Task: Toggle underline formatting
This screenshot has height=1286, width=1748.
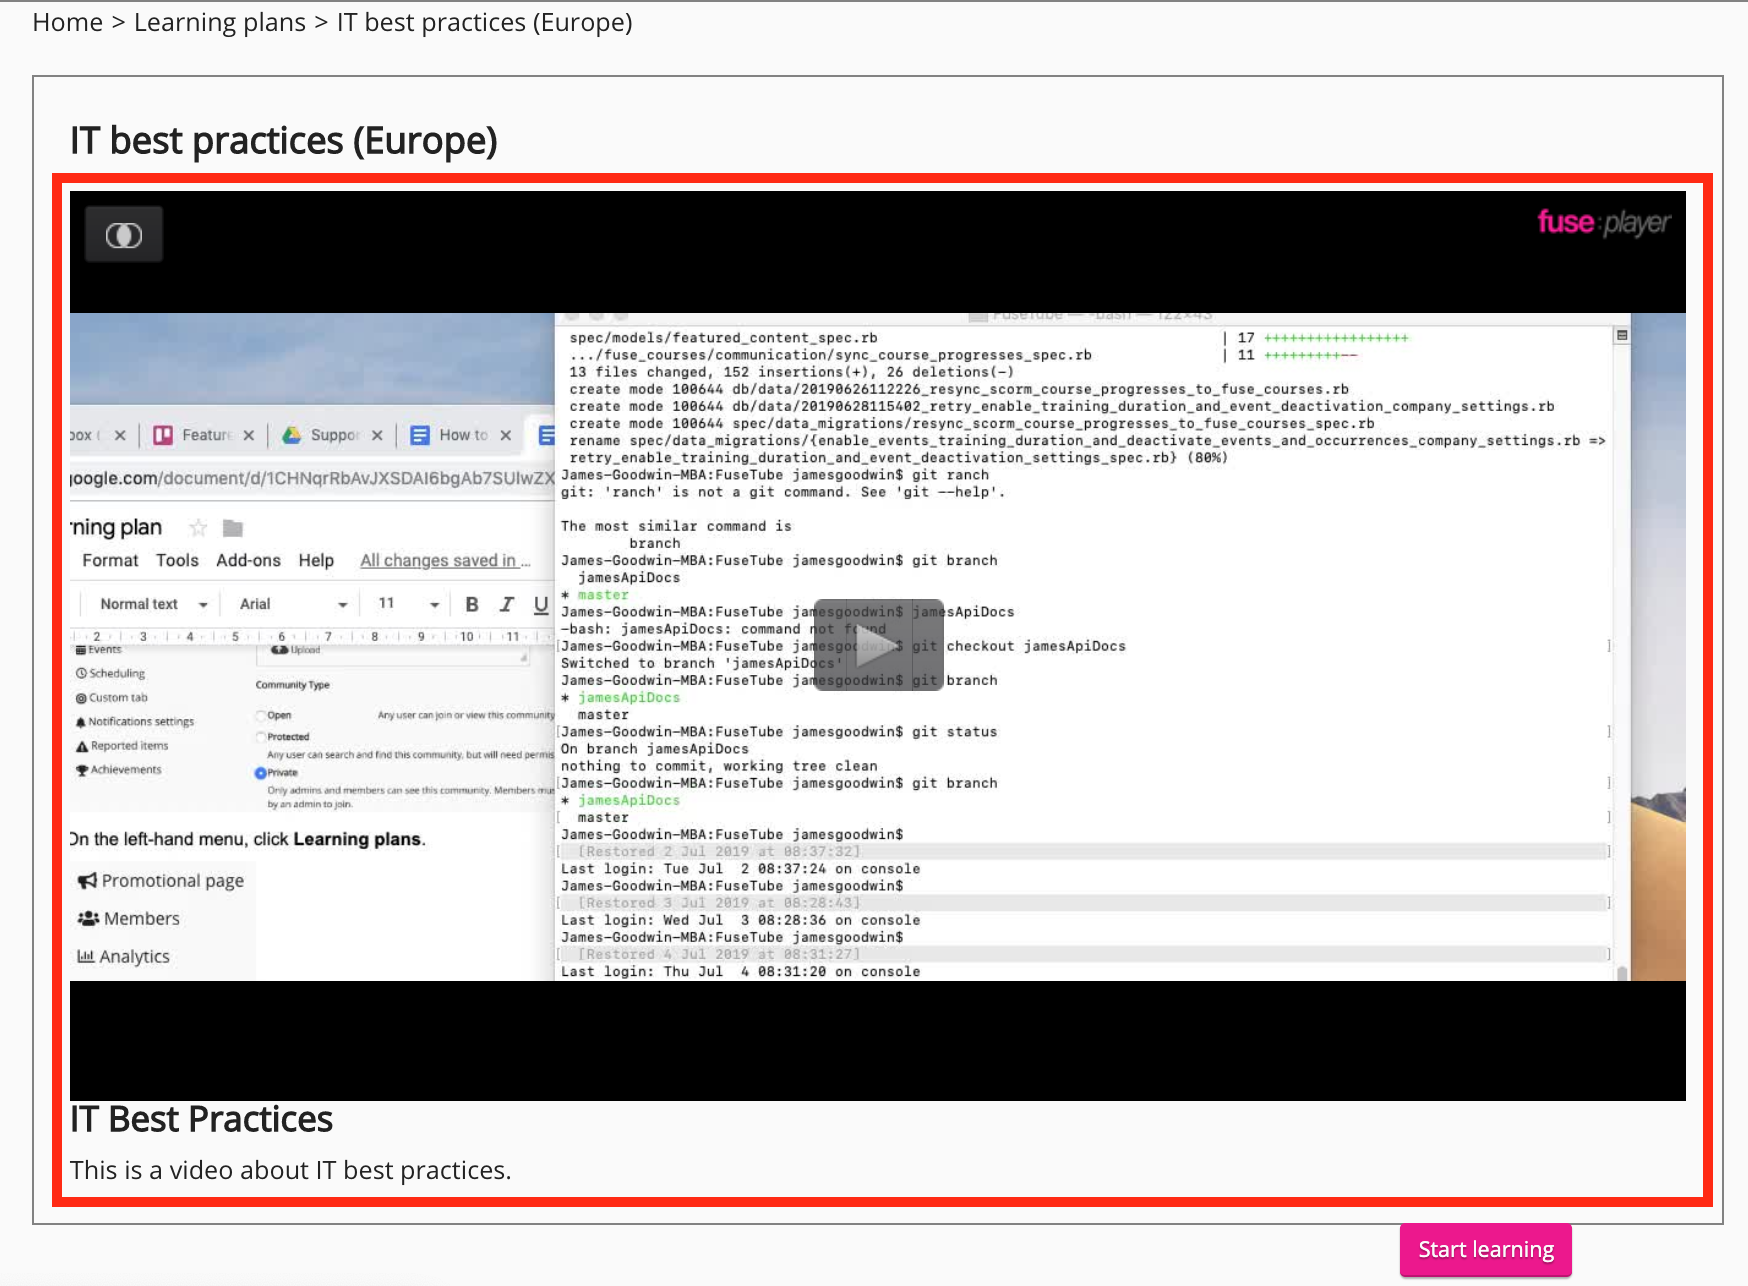Action: [541, 604]
